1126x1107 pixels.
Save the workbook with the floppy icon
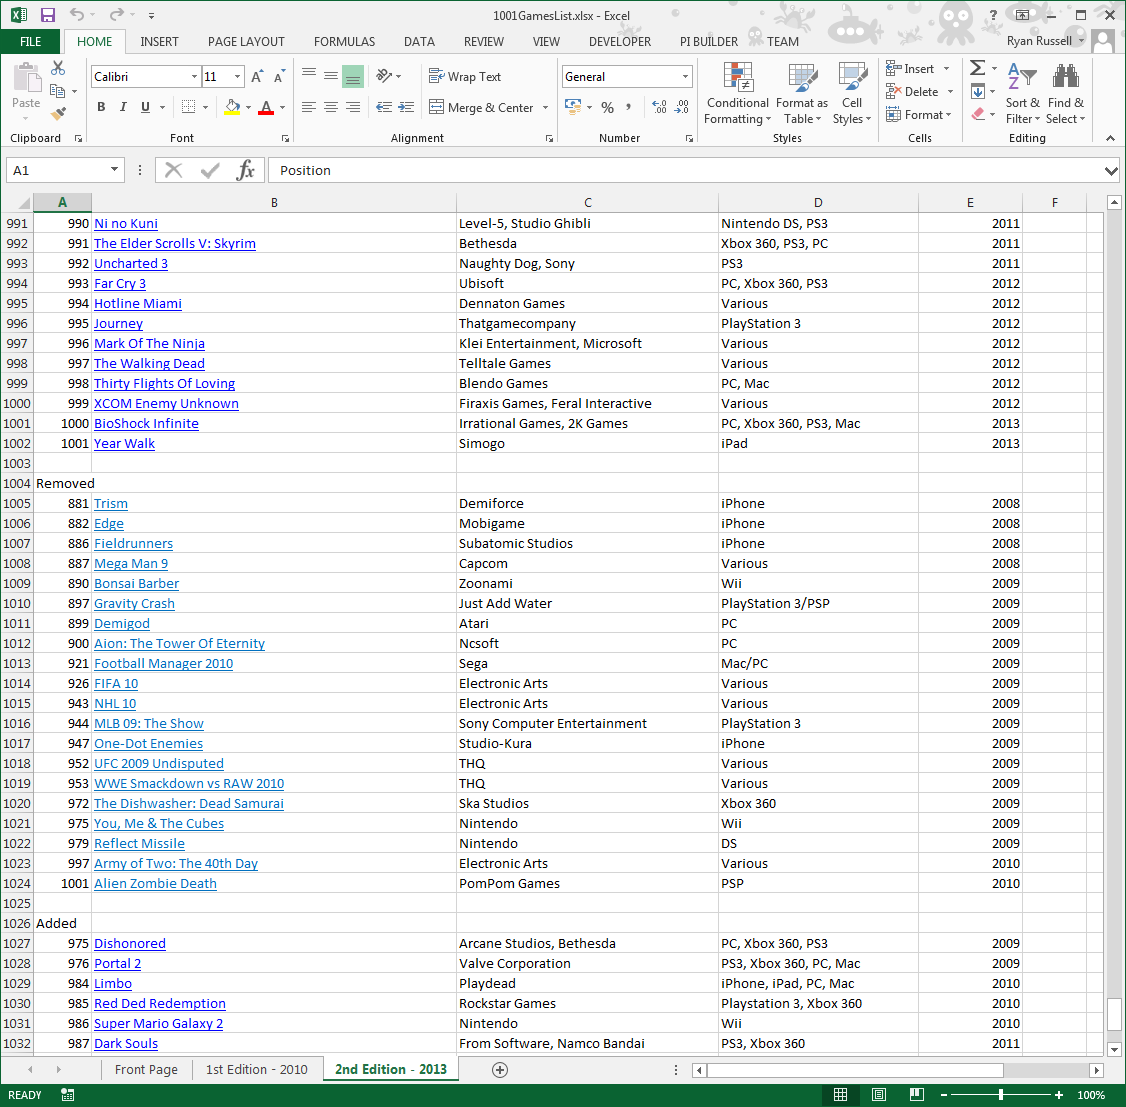pos(47,15)
